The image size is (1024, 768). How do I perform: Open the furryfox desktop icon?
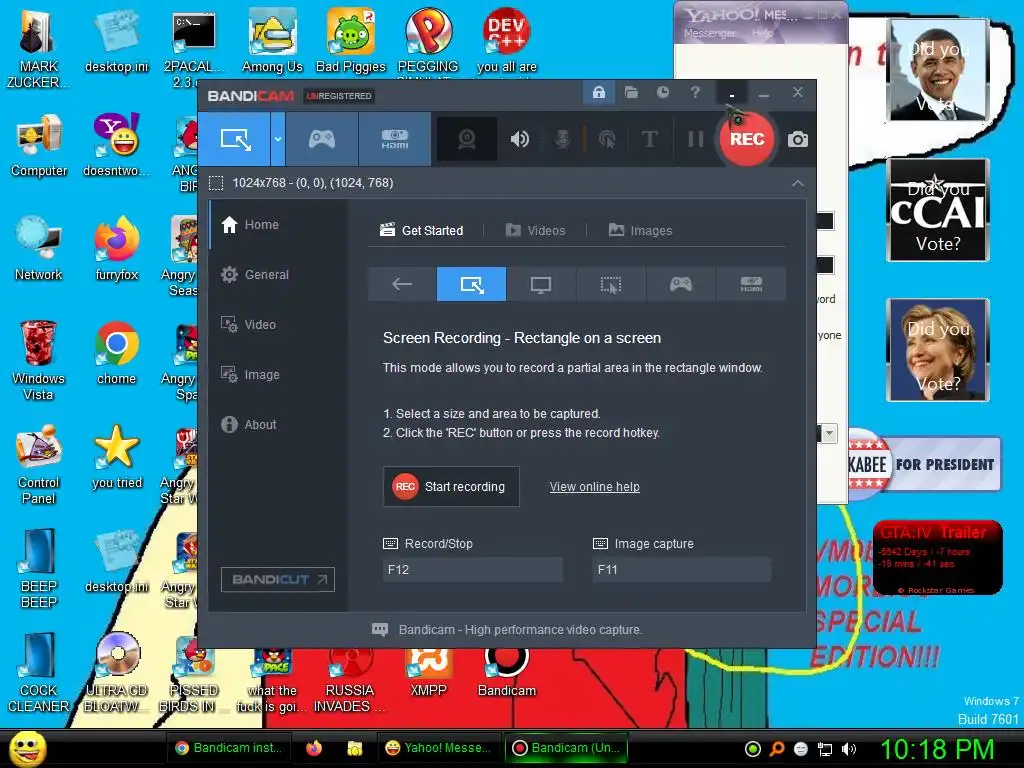coord(116,248)
